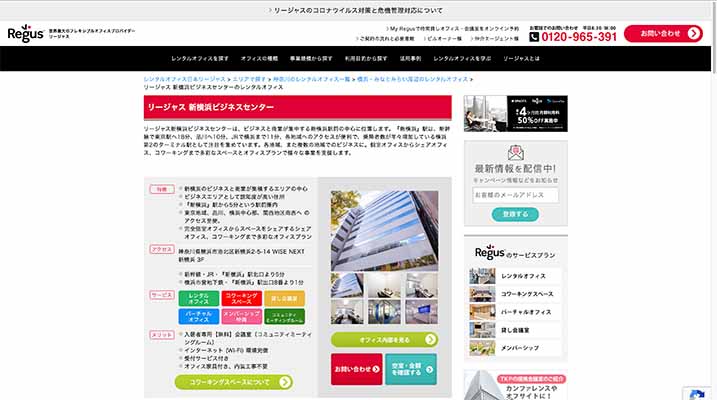Image resolution: width=717 pixels, height=400 pixels.
Task: Click the green レンタルオフィス service tag
Action: pyautogui.click(x=198, y=299)
